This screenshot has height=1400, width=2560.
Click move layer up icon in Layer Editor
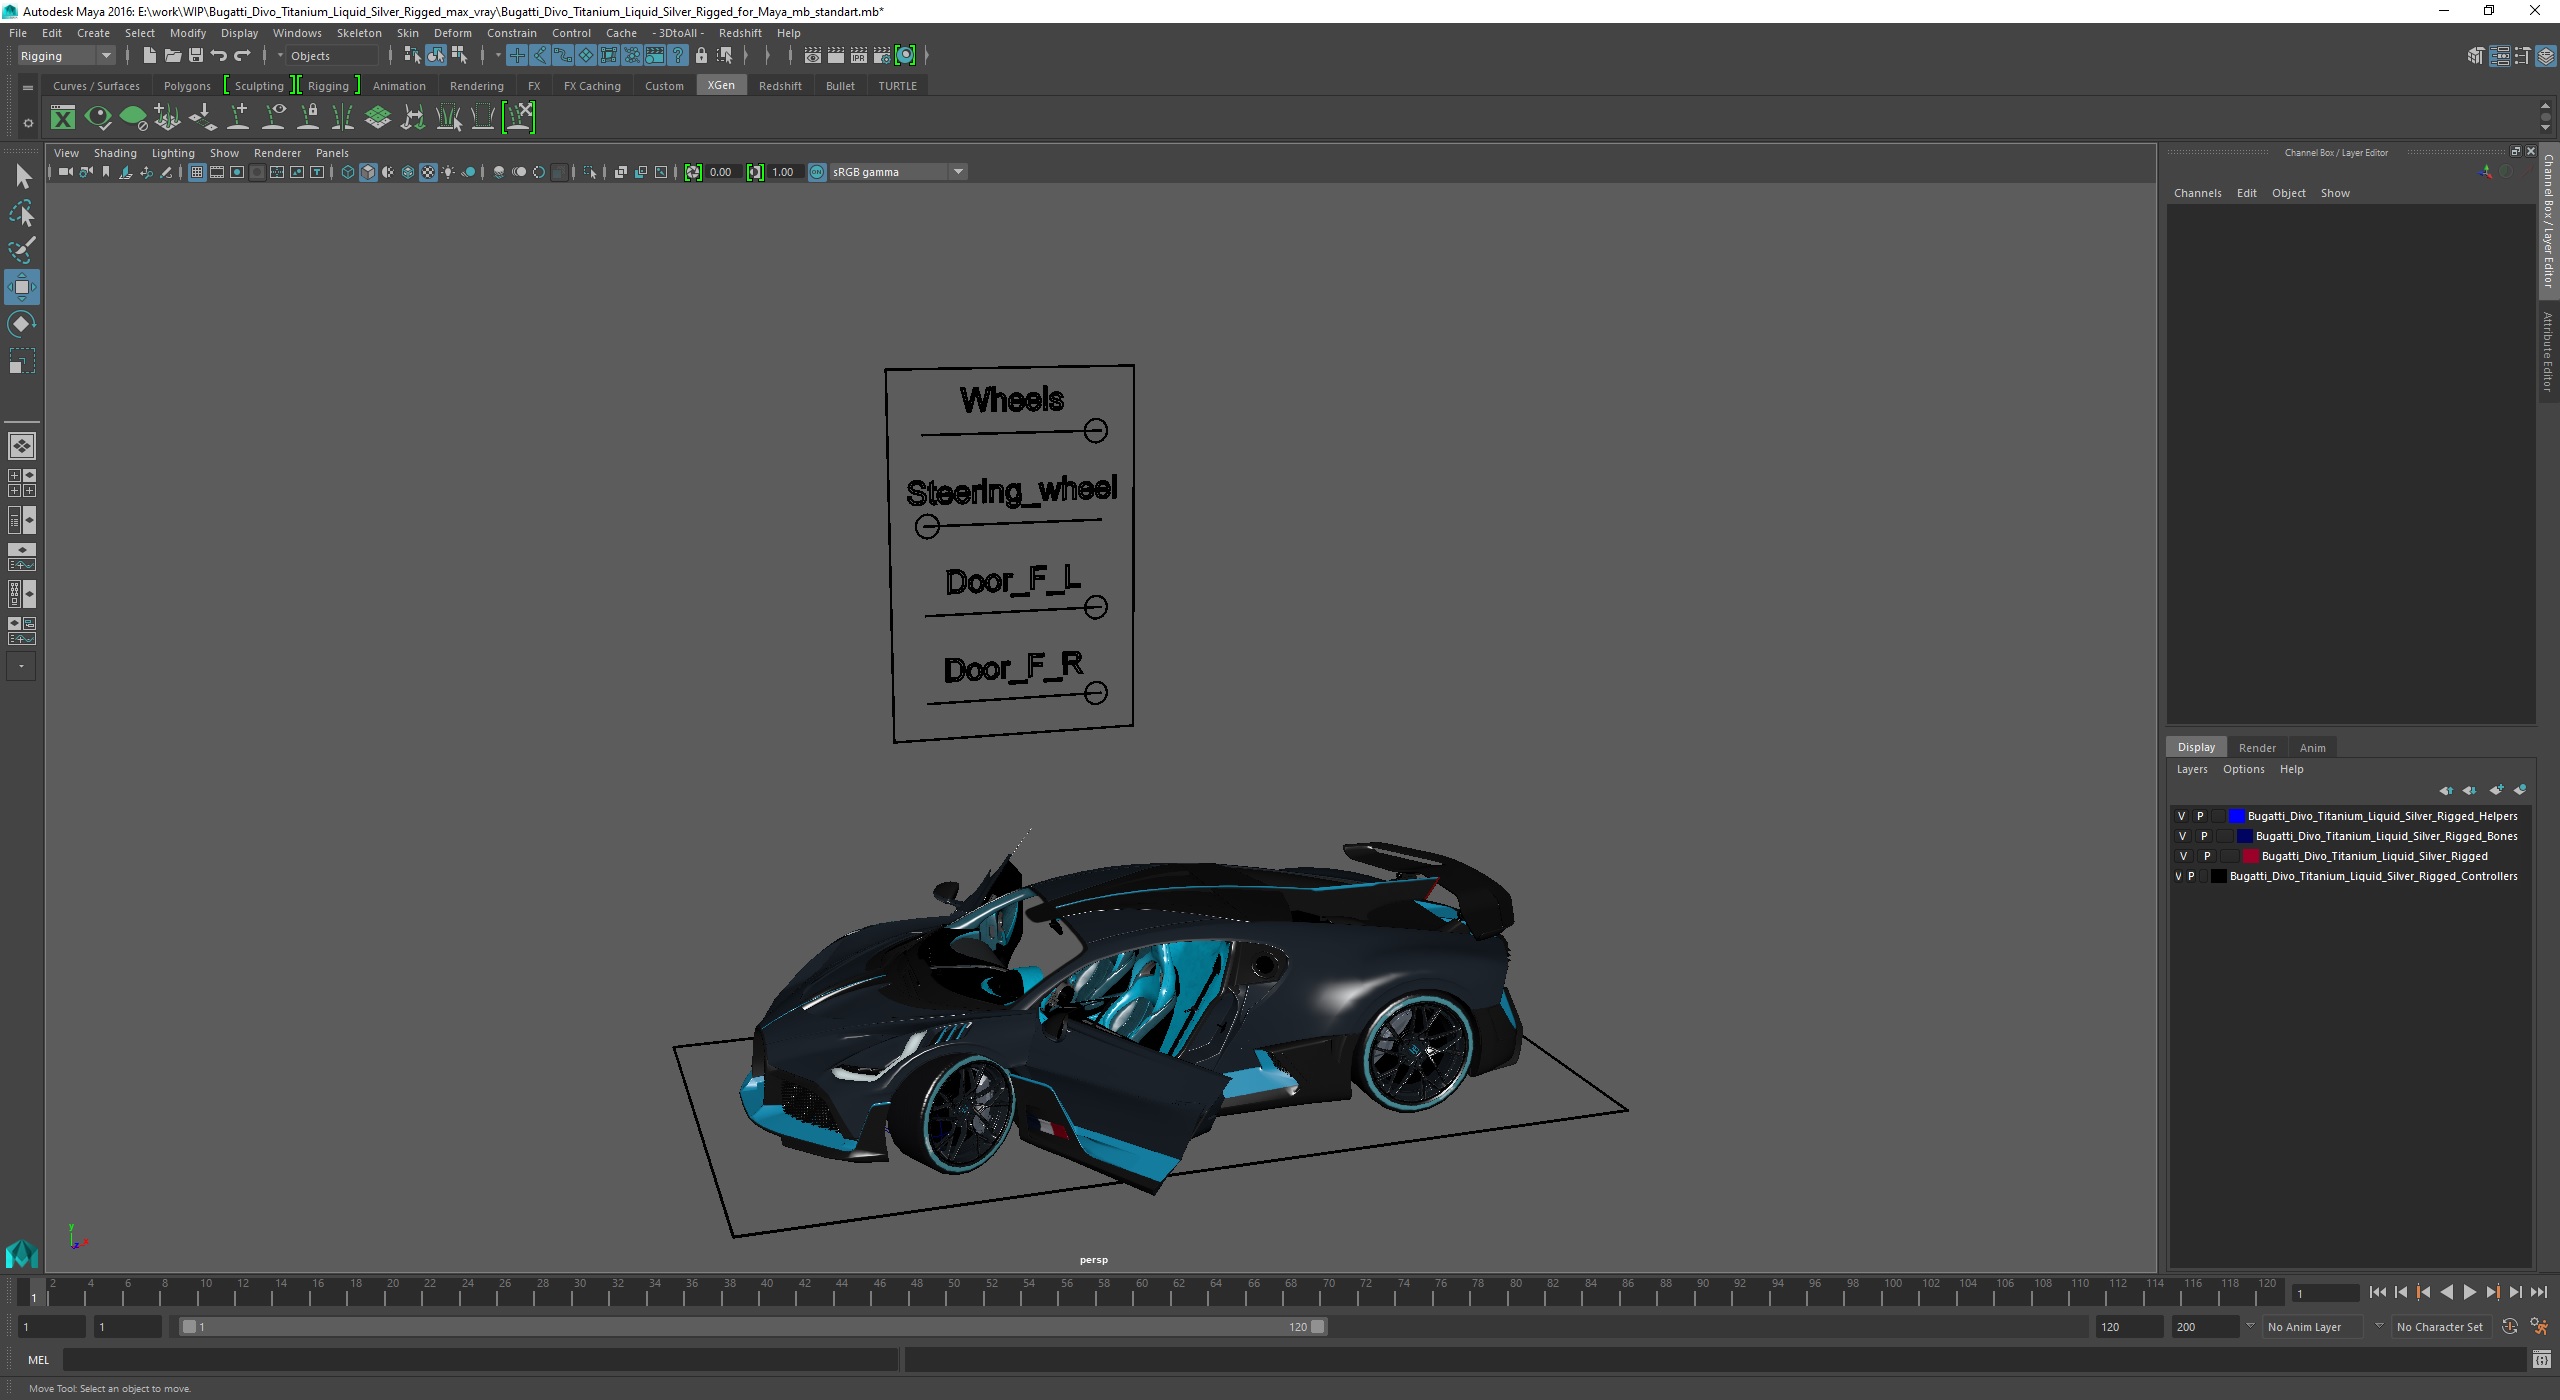tap(2446, 790)
